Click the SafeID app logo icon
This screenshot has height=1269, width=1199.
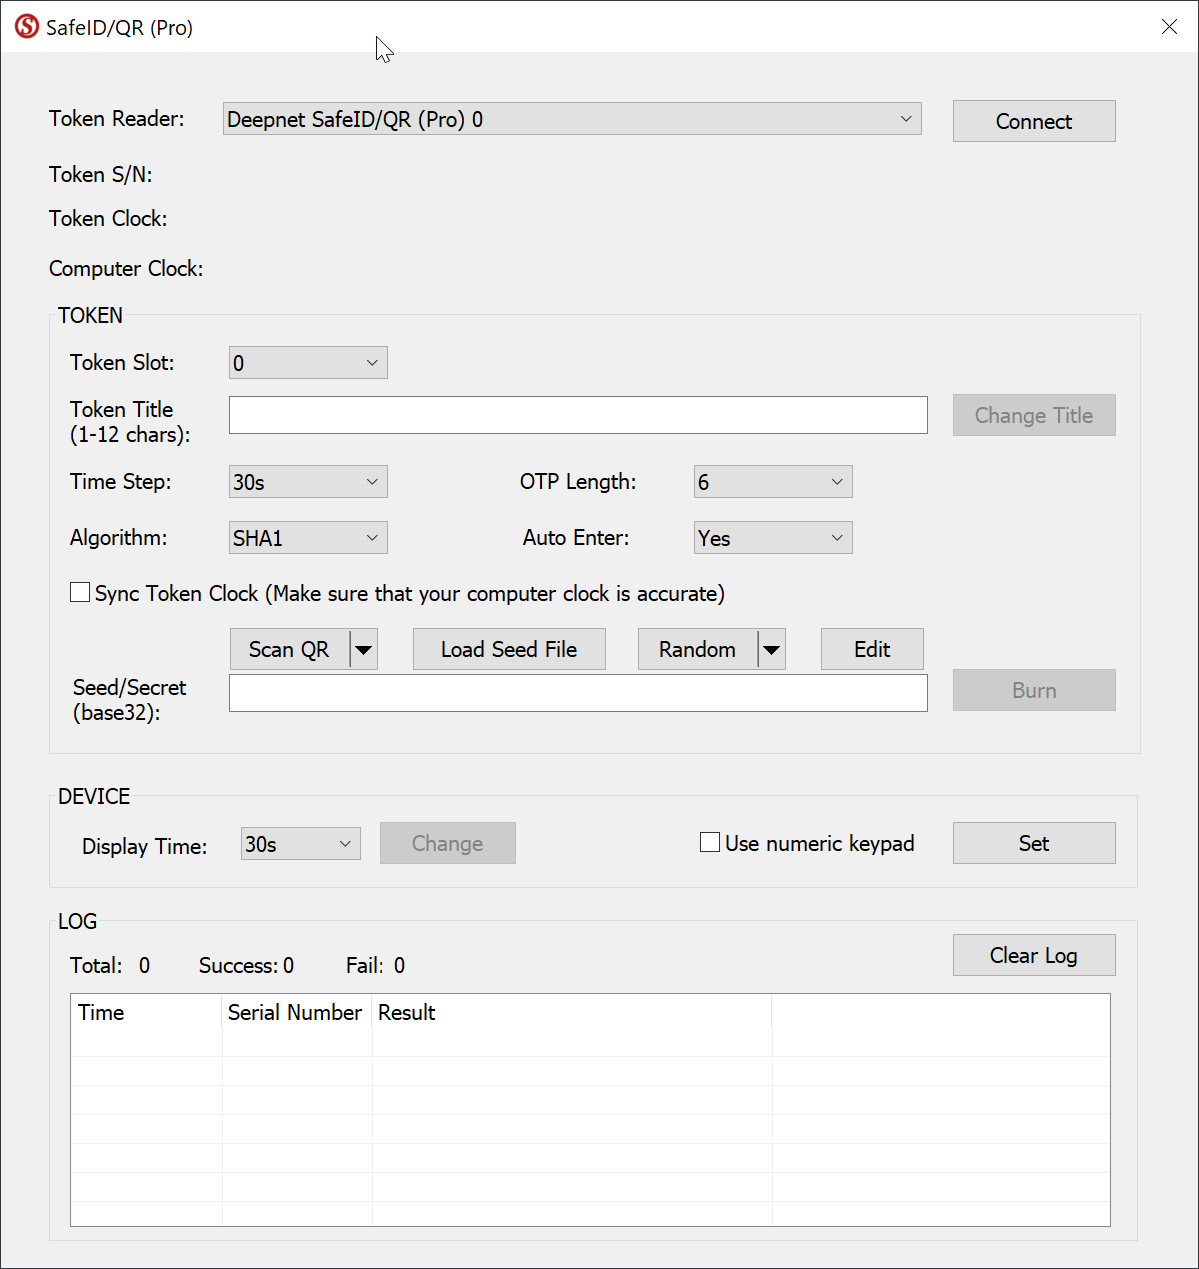27,27
